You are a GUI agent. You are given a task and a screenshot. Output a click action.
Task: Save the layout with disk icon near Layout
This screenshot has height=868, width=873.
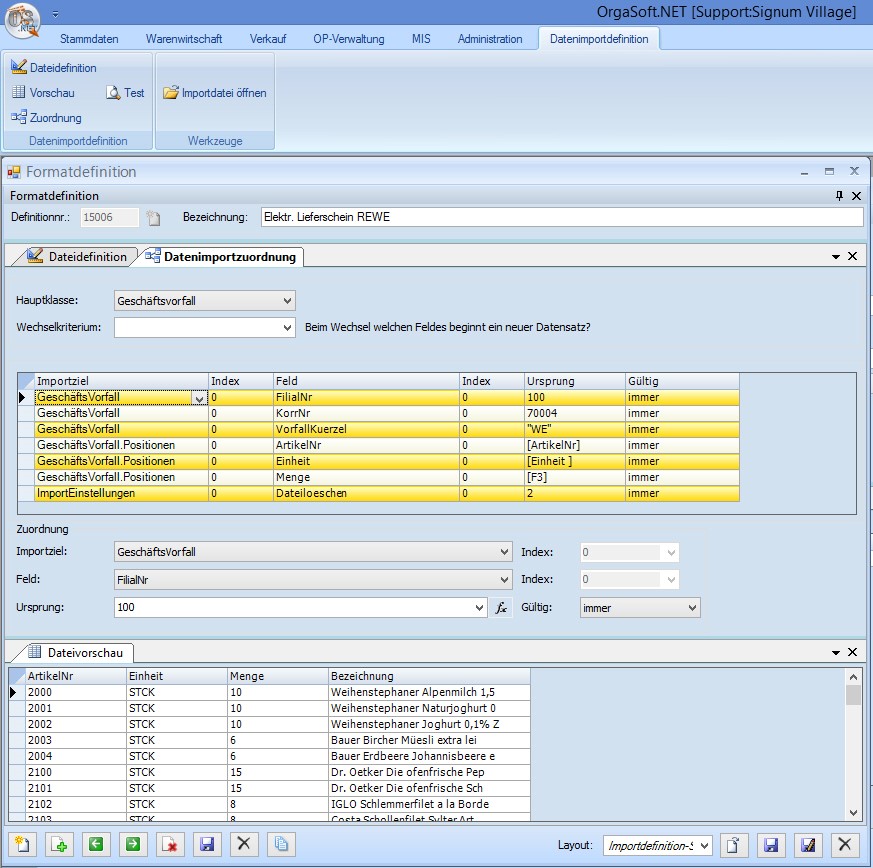point(771,845)
